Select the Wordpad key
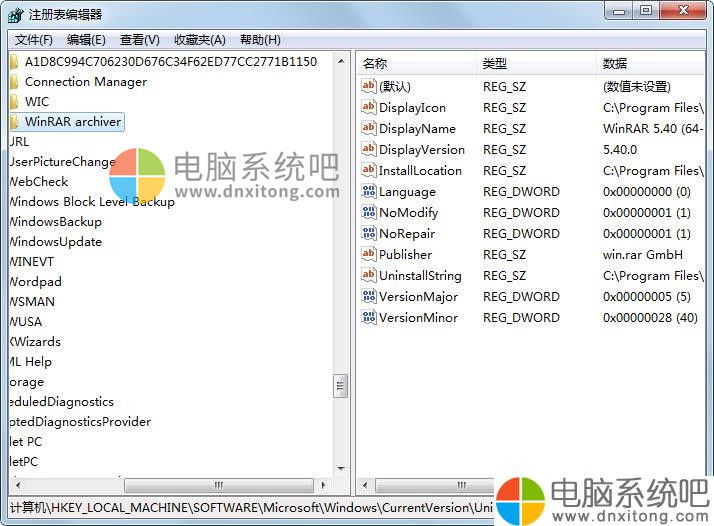This screenshot has width=714, height=526. (36, 282)
